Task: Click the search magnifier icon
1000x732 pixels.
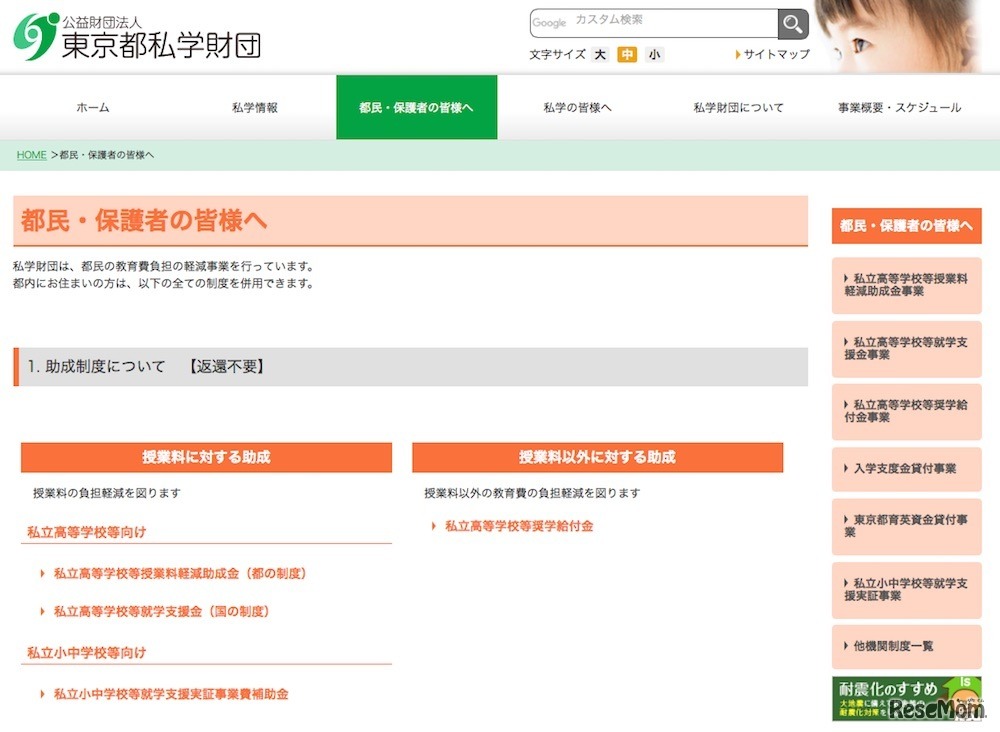Action: pyautogui.click(x=791, y=23)
